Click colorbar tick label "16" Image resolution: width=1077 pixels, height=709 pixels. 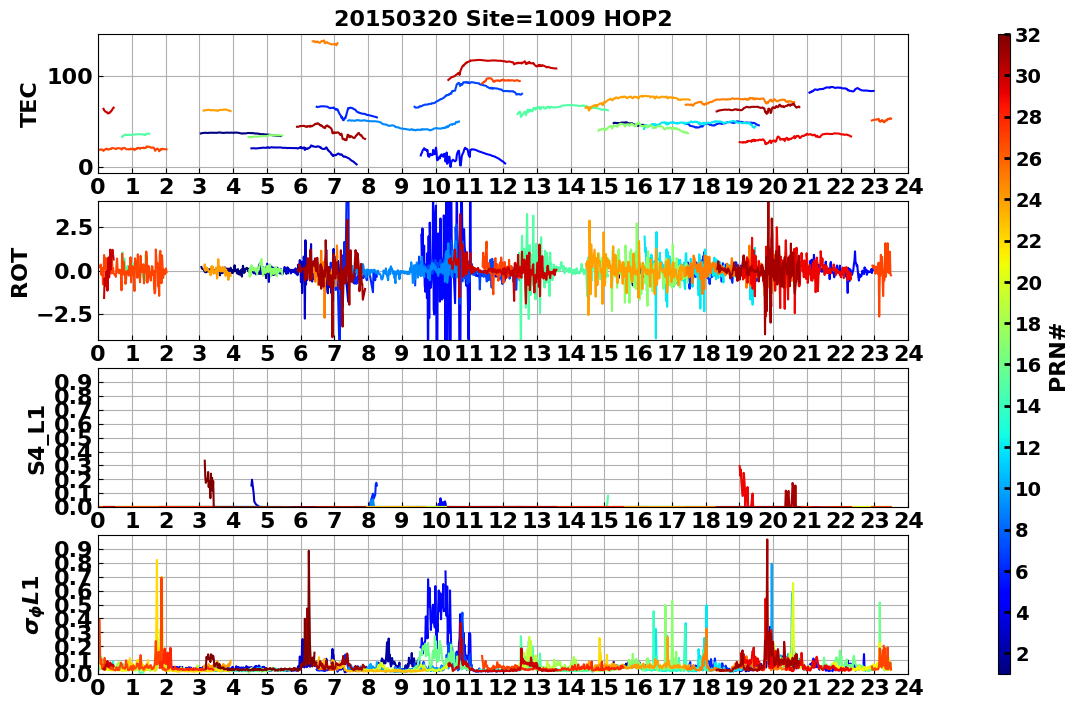(x=1028, y=365)
